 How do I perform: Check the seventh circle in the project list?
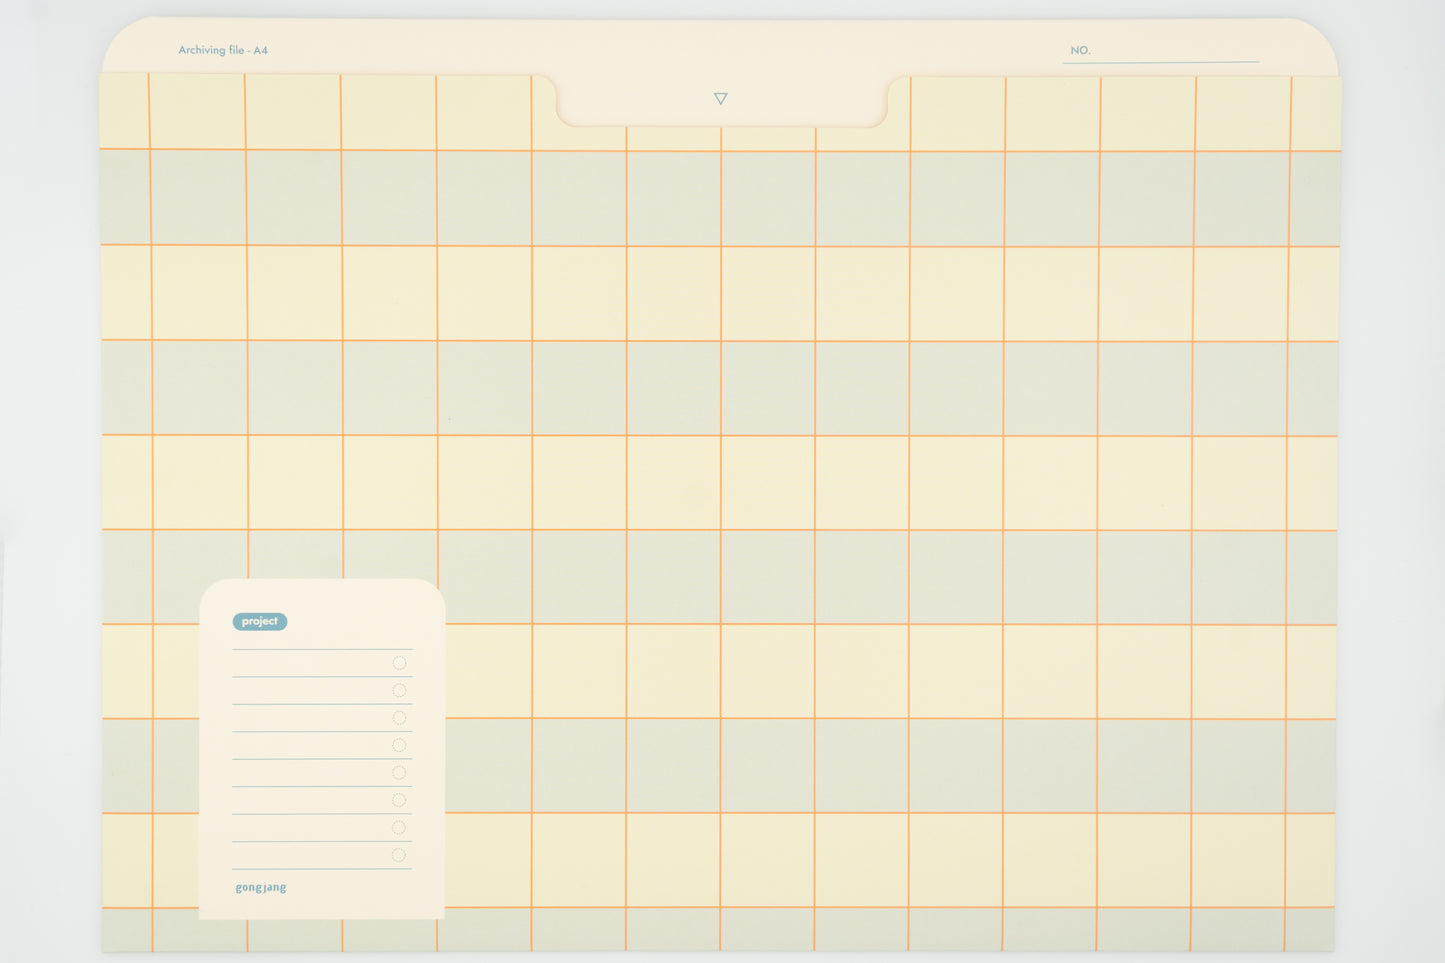(x=399, y=828)
